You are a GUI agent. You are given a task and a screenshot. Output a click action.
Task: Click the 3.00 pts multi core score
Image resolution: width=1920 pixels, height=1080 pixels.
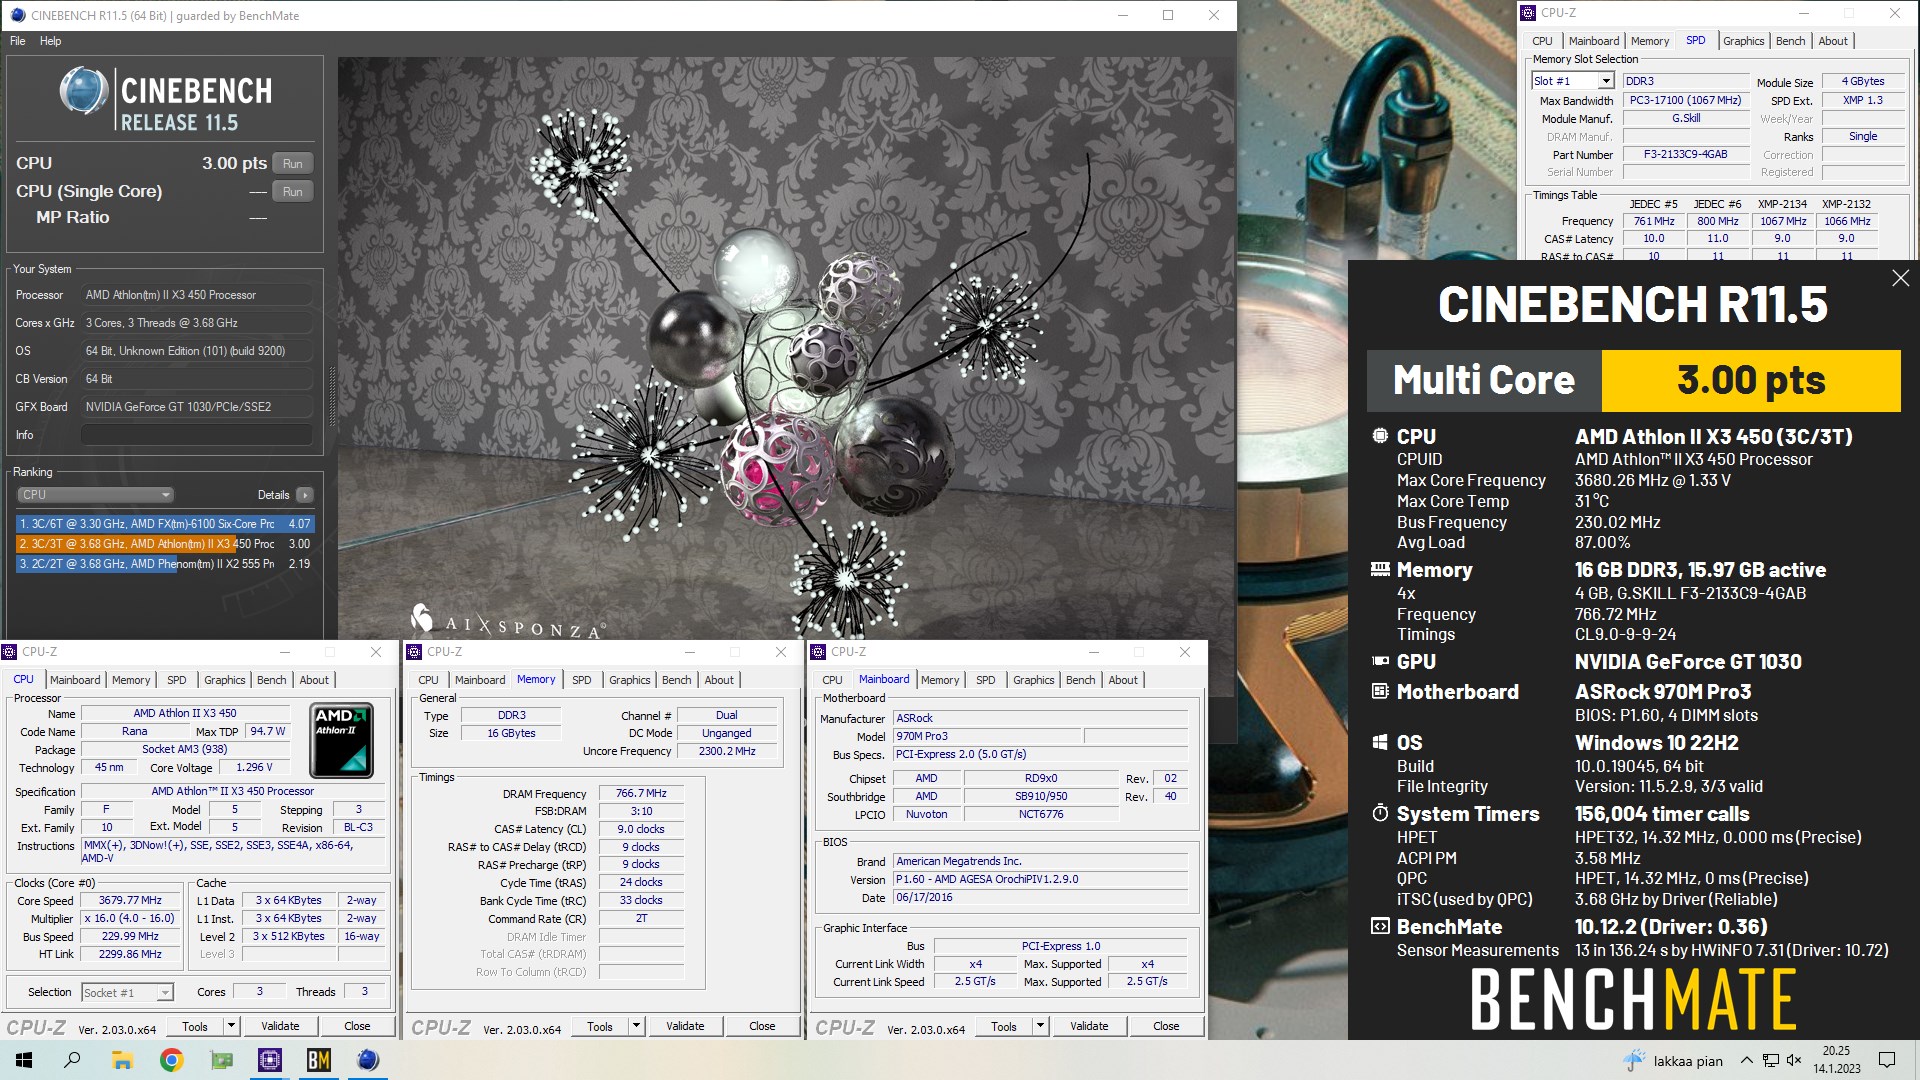1751,381
